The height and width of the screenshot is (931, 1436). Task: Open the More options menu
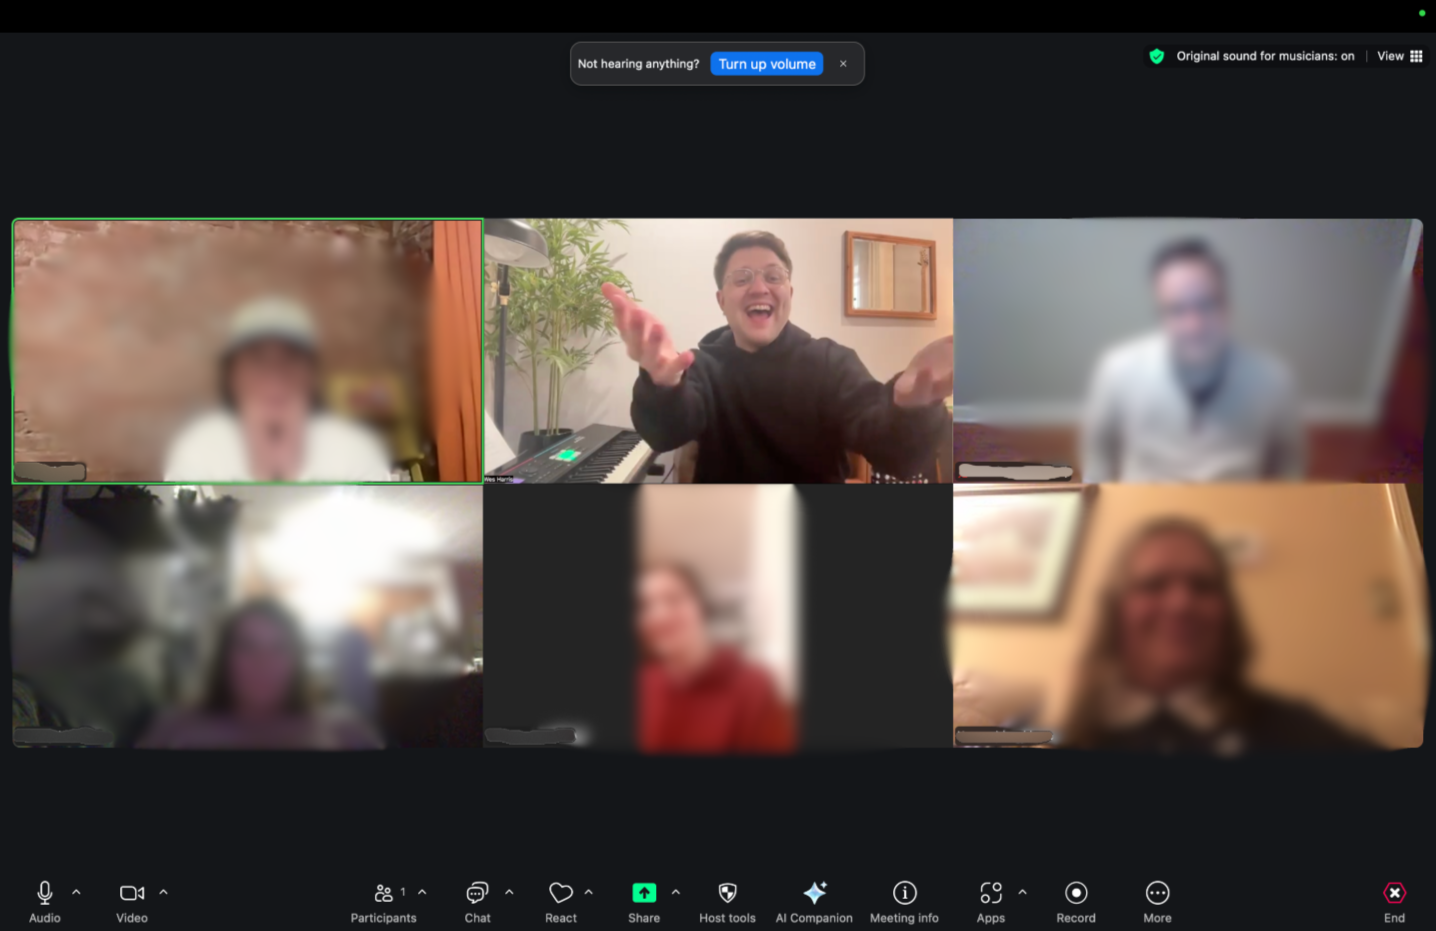click(1156, 892)
